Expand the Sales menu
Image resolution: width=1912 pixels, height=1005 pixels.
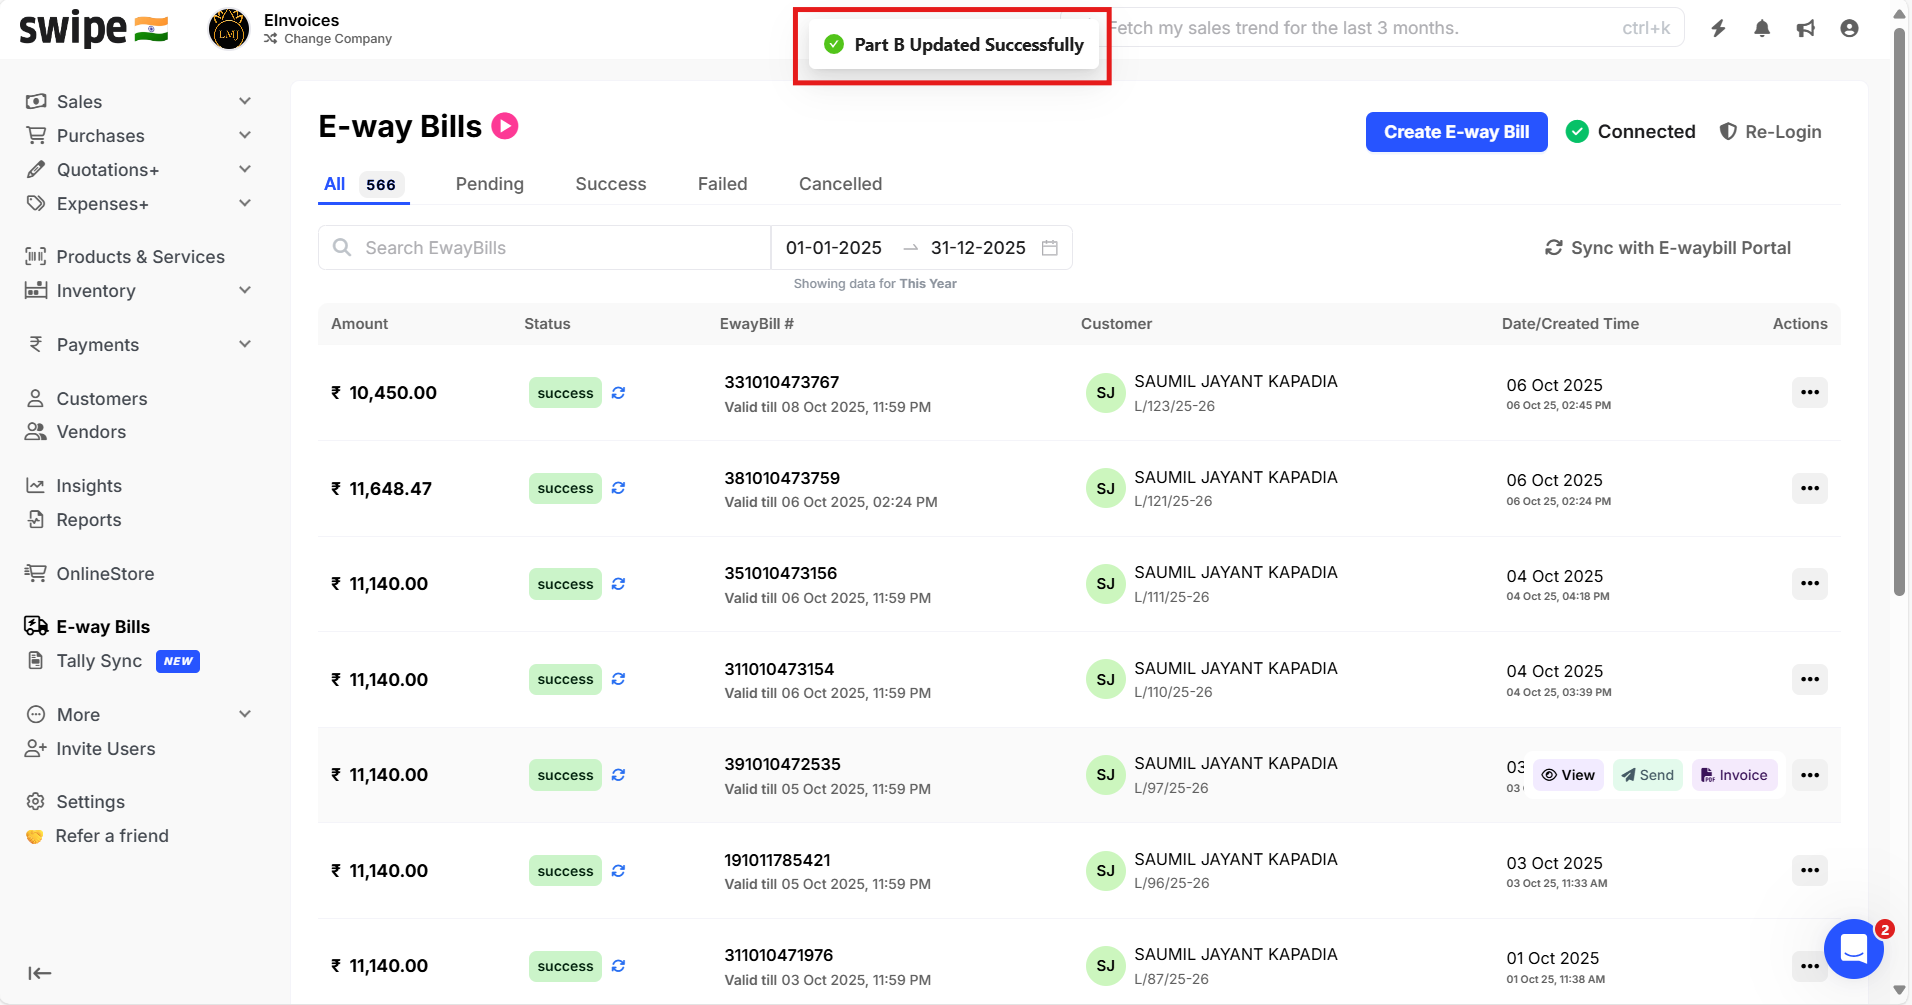(x=244, y=102)
